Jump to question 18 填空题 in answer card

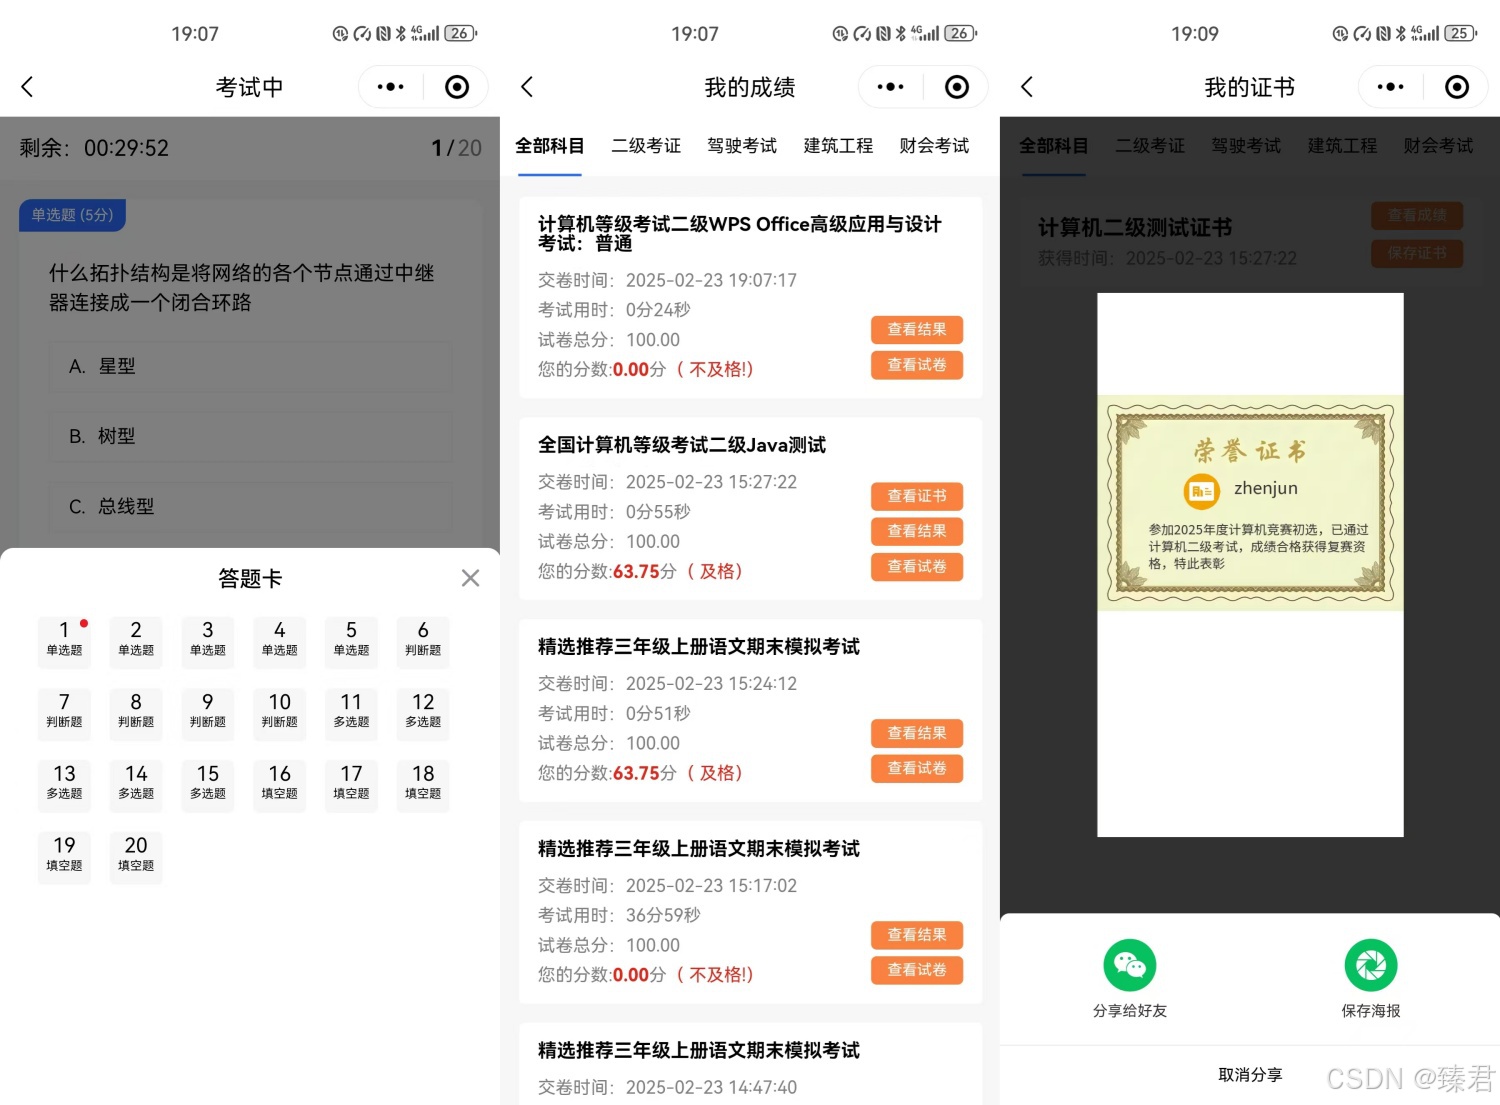[423, 786]
